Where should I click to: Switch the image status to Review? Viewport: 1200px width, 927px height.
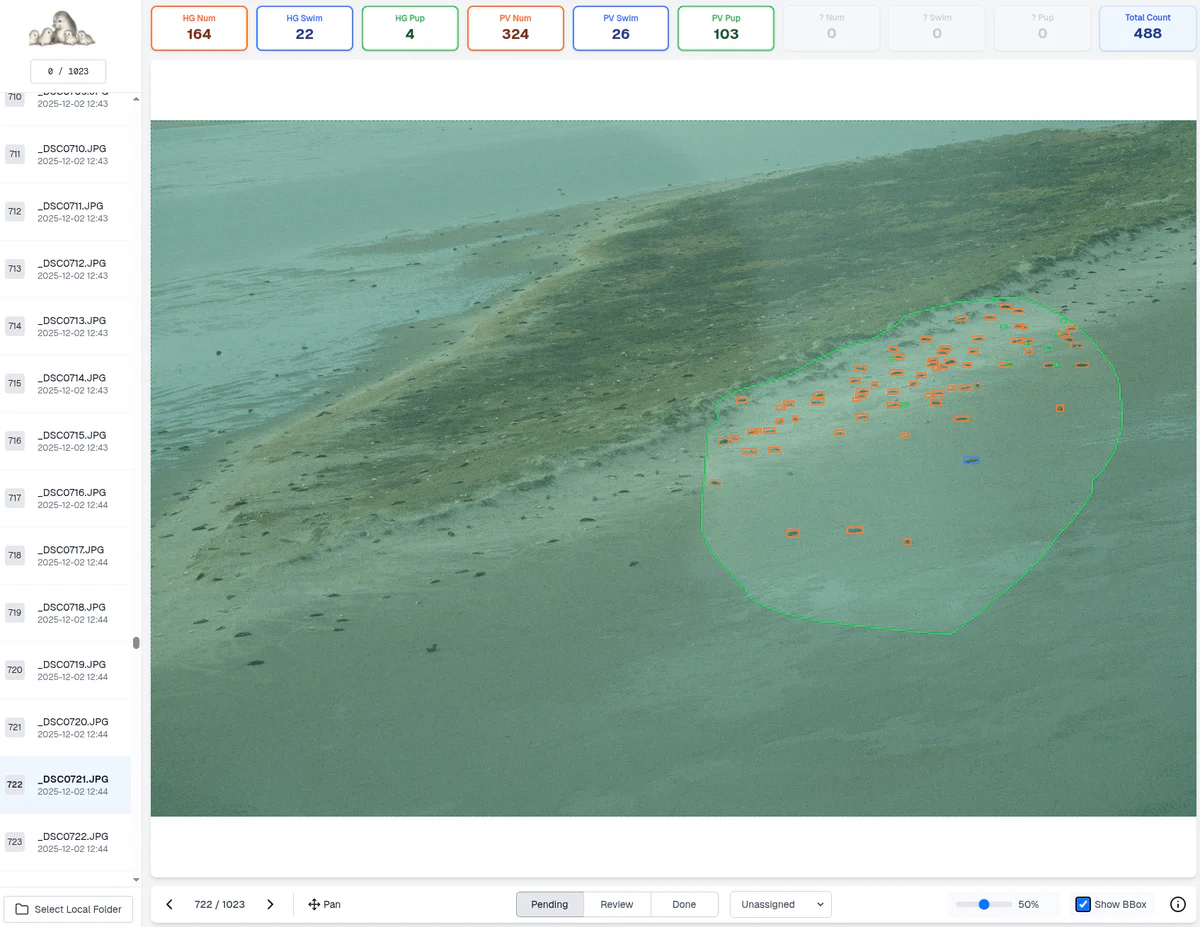point(617,904)
